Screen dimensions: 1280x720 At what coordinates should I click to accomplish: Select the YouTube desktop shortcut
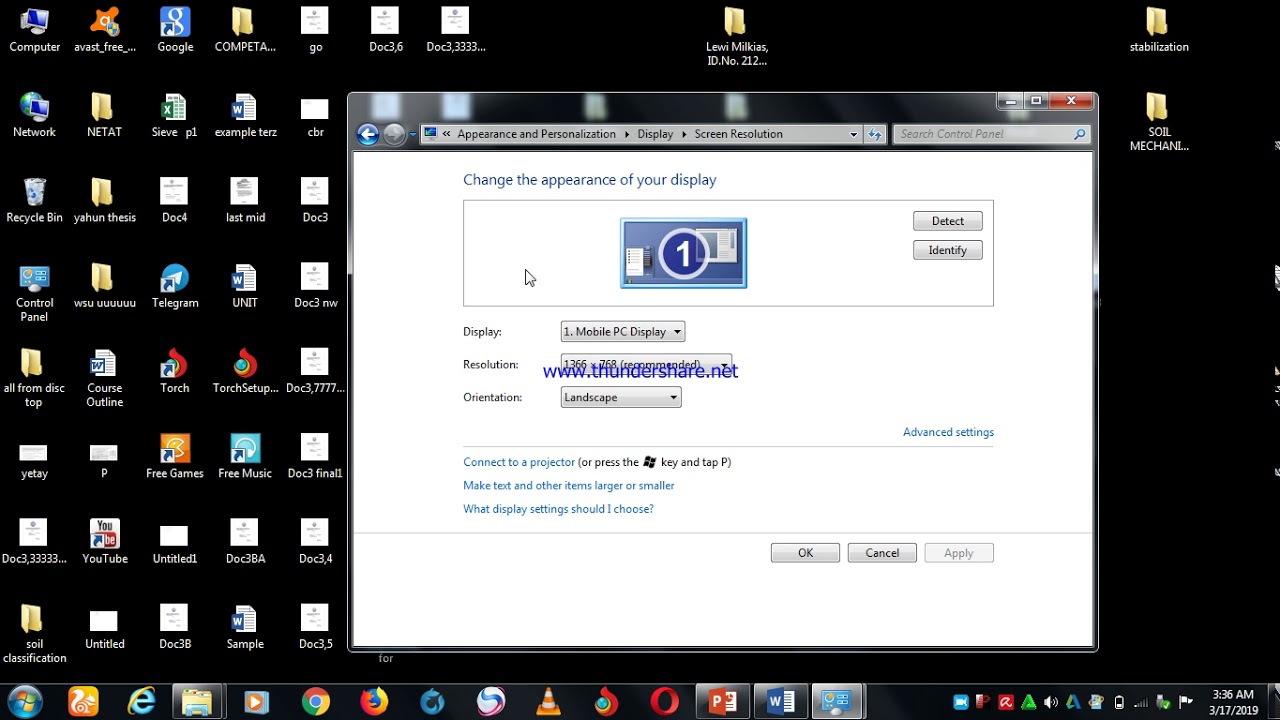pos(105,542)
